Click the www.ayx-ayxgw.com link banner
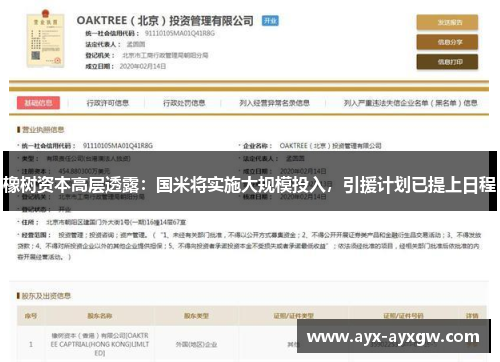The image size is (500, 362). click(x=394, y=336)
